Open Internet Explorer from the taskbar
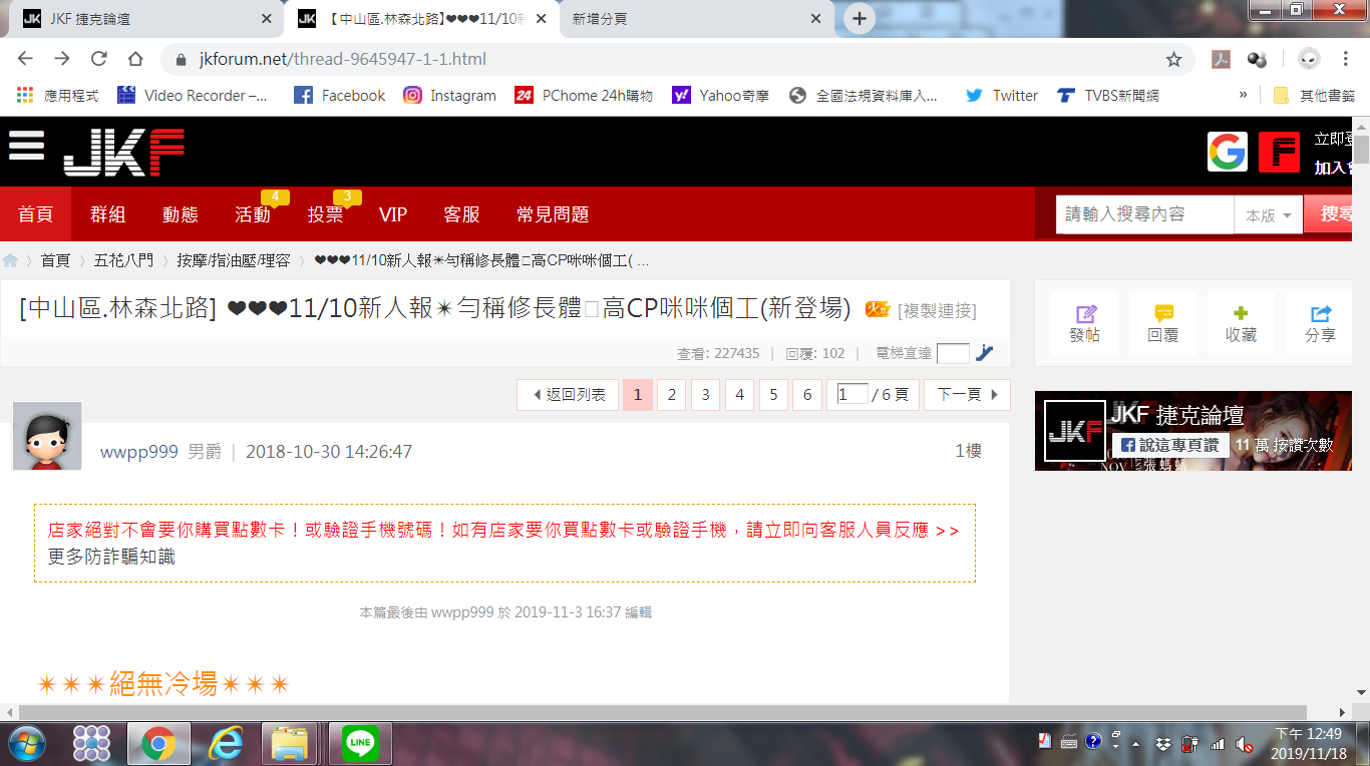The height and width of the screenshot is (766, 1370). [x=225, y=743]
